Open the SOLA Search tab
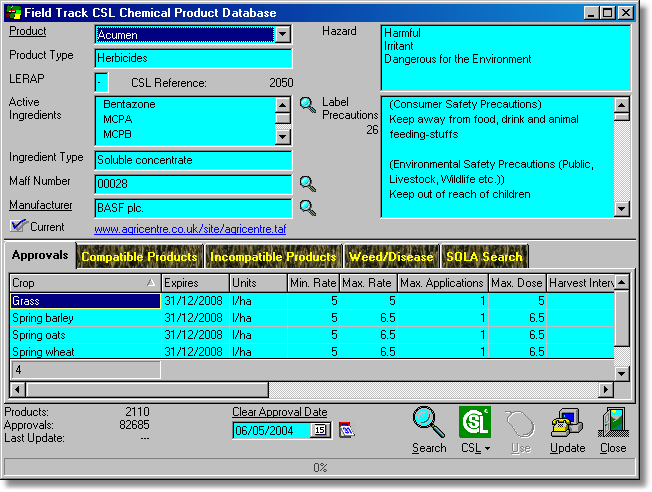This screenshot has height=492, width=652. 484,257
